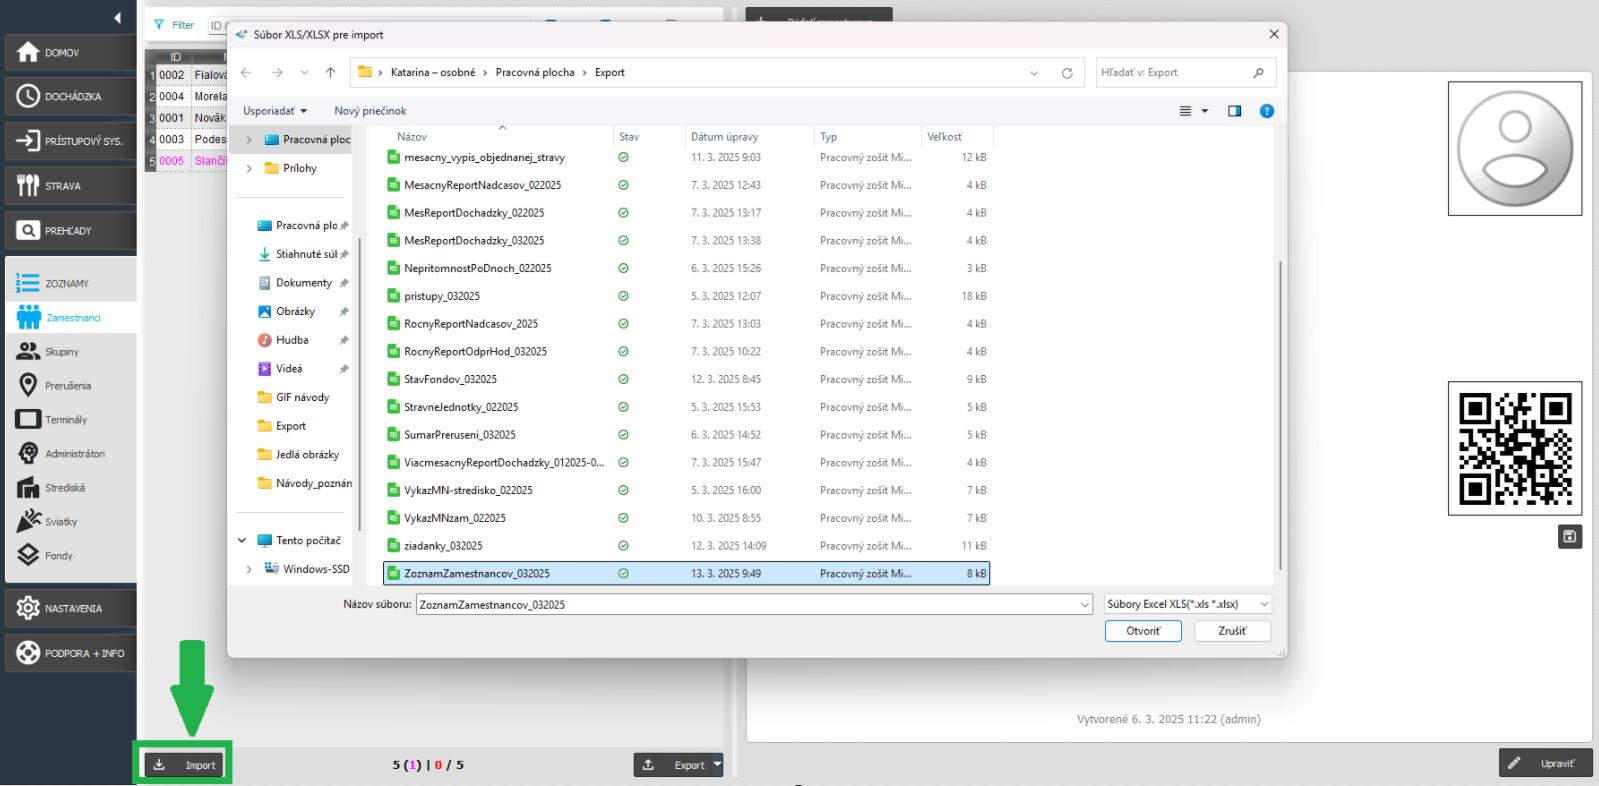Viewport: 1599px width, 786px height.
Task: Select Skupiny in the Zoznamy menu
Action: [x=61, y=352]
